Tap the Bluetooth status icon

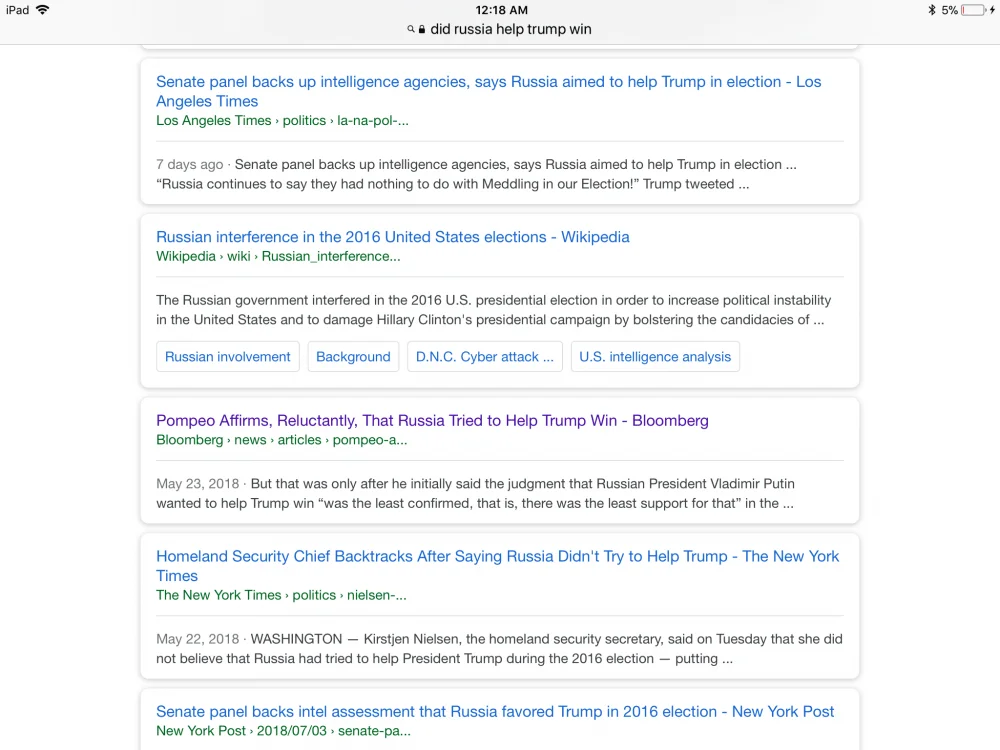click(932, 10)
